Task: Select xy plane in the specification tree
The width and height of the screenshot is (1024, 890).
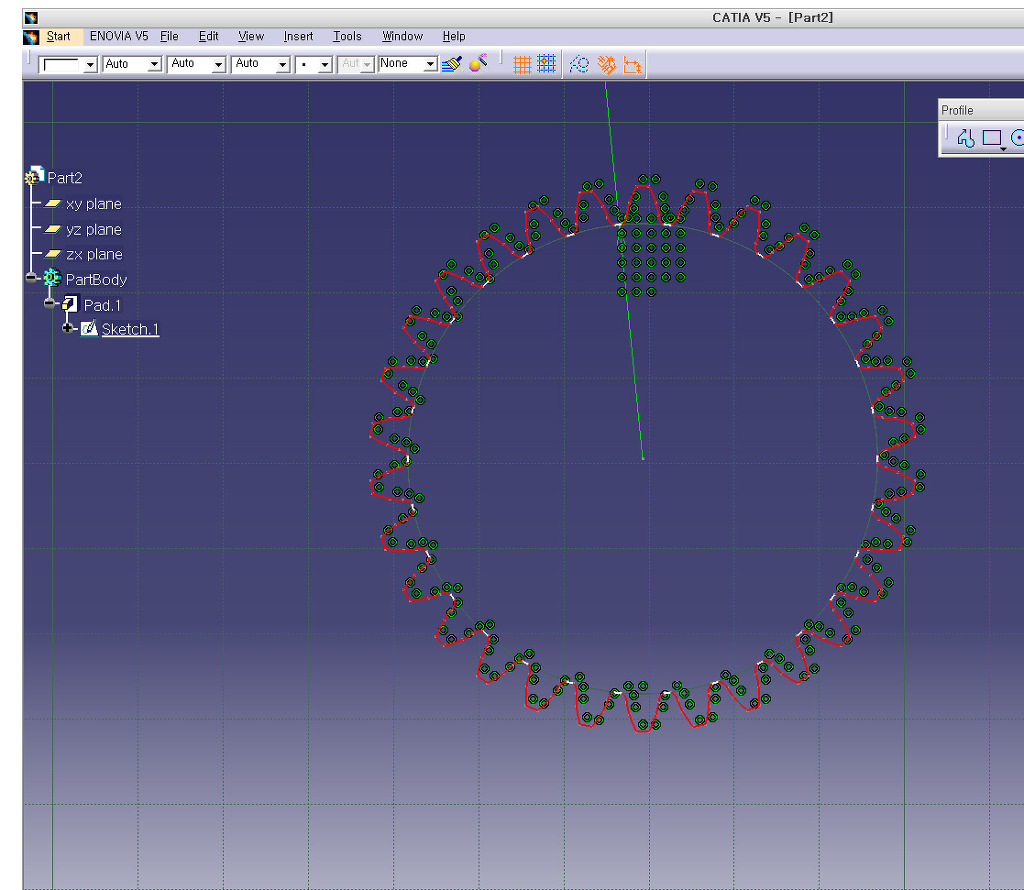Action: [93, 204]
